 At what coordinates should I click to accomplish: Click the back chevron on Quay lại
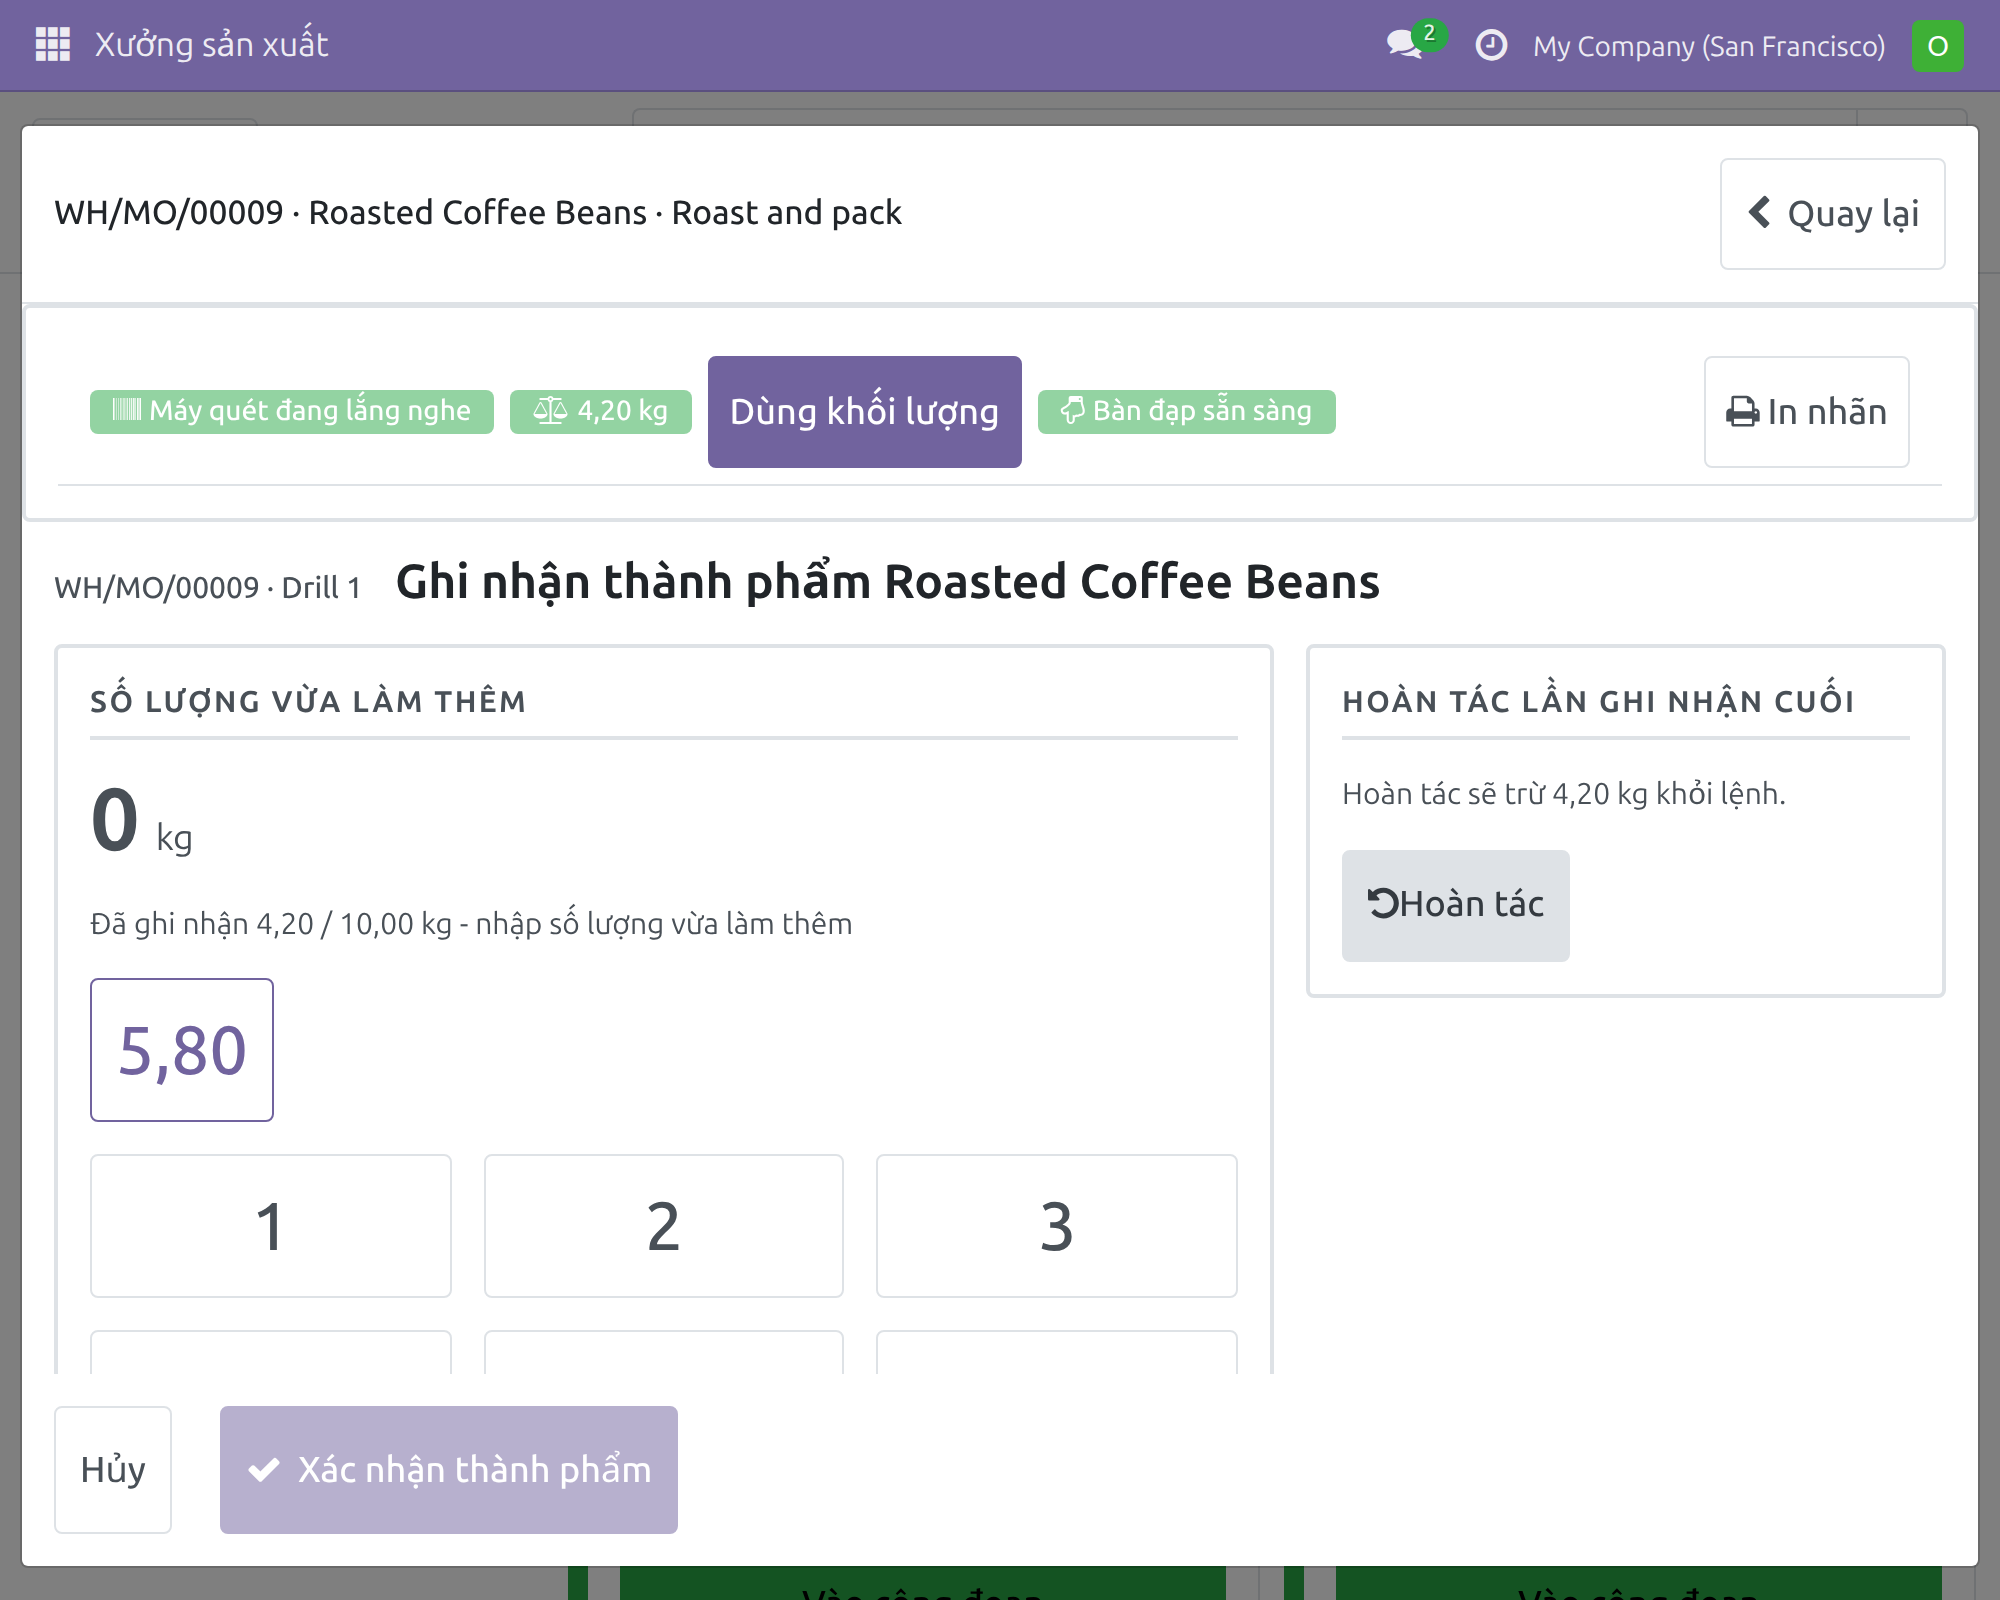point(1759,212)
